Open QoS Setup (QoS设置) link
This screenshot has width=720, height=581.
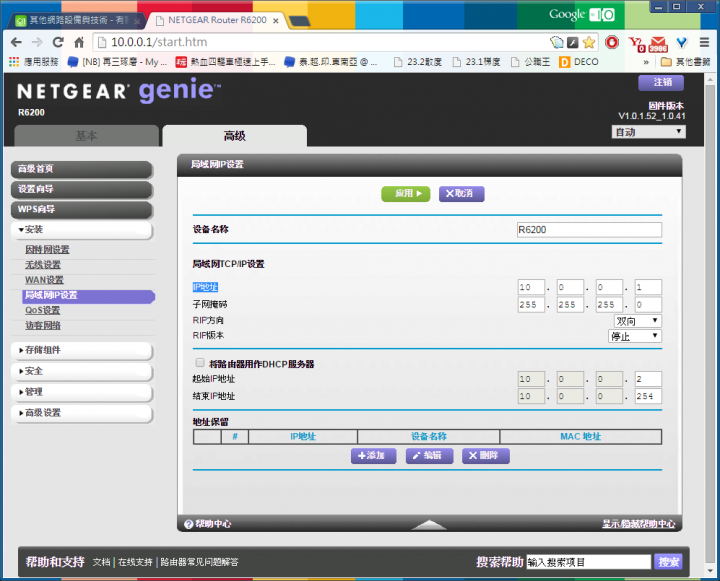point(42,310)
